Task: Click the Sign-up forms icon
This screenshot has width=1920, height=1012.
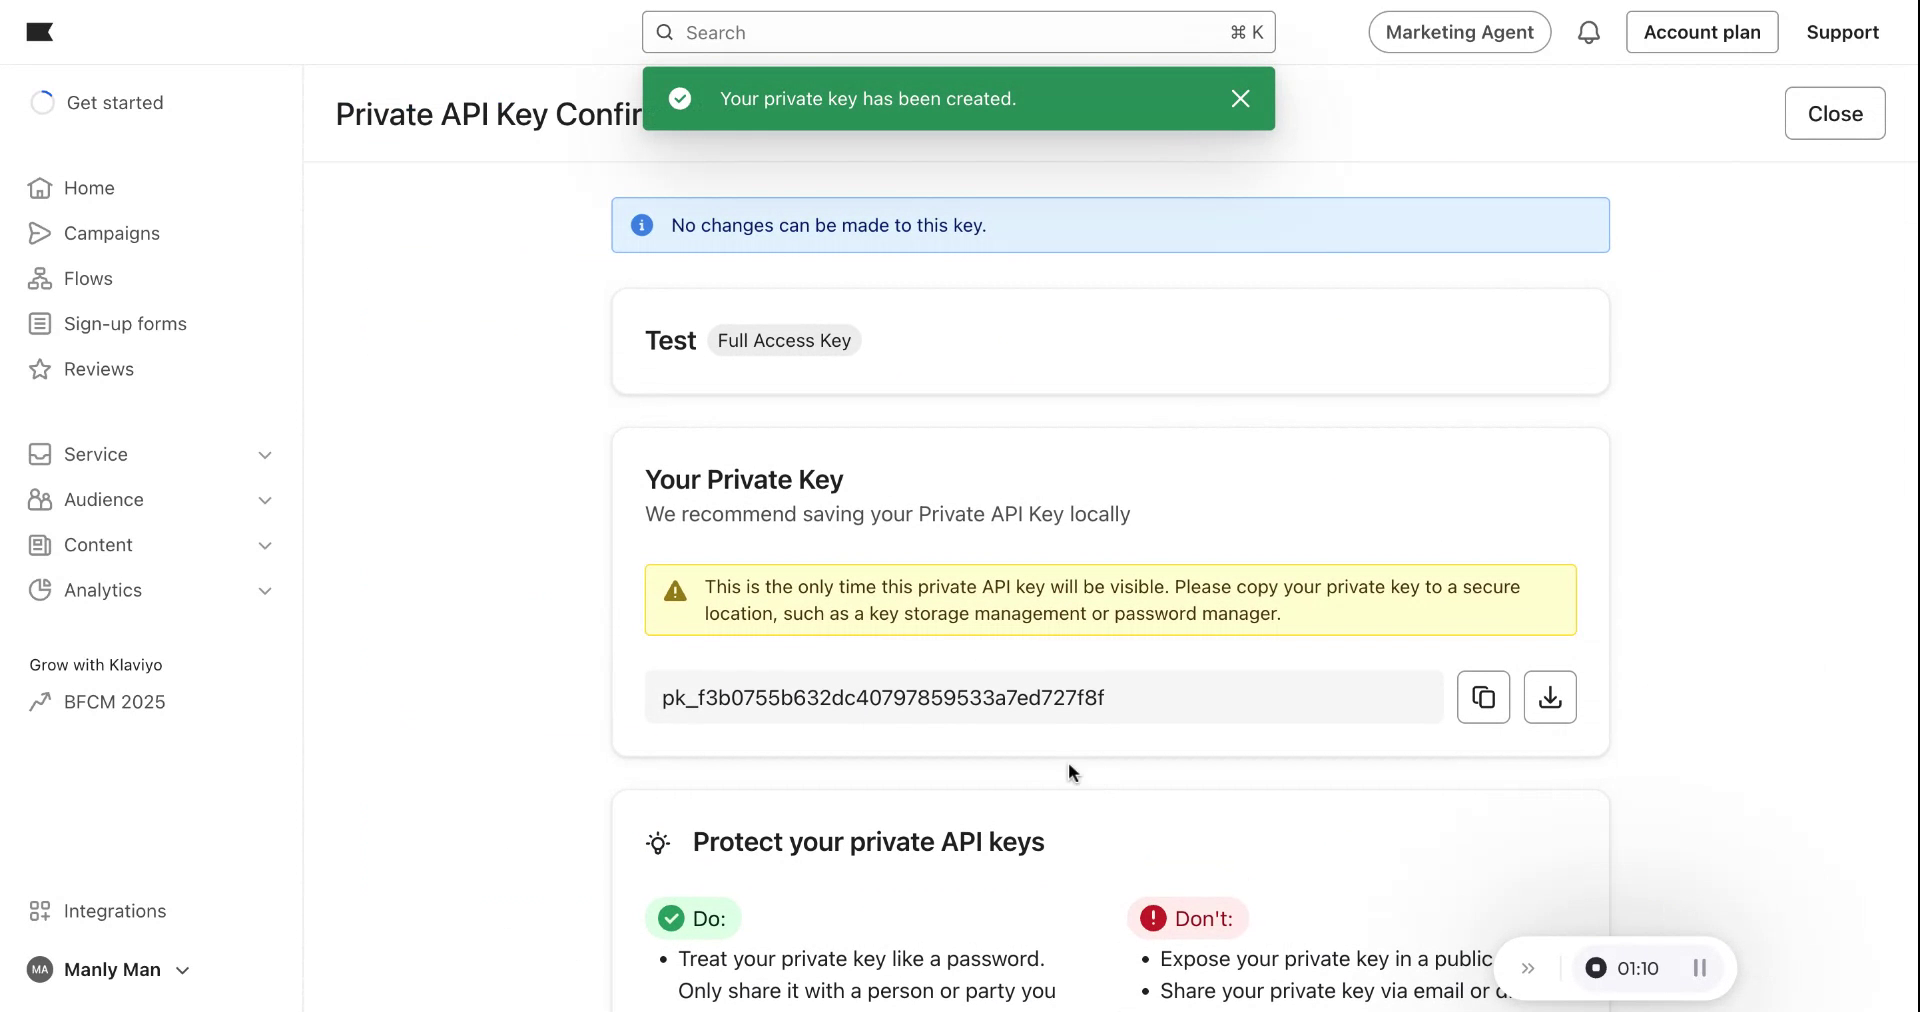Action: tap(40, 323)
